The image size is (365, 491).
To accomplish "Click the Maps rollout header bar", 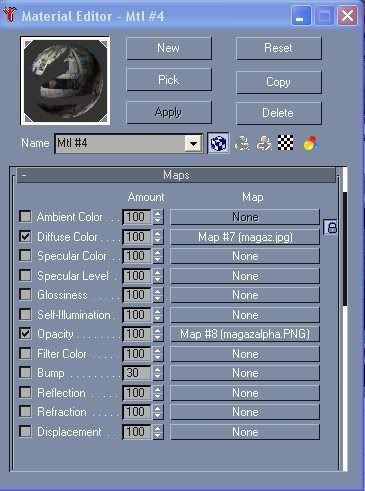I will (176, 175).
